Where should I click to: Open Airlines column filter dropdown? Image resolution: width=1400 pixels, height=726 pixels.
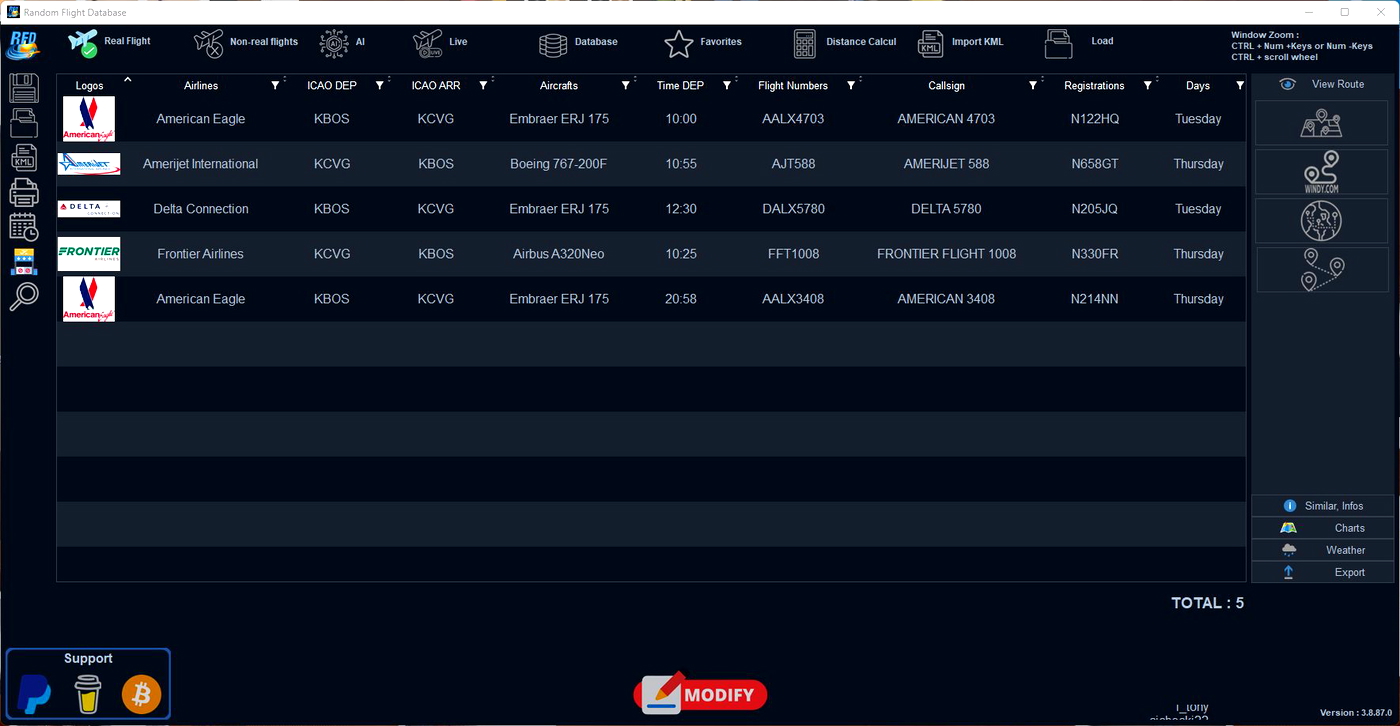pos(275,86)
